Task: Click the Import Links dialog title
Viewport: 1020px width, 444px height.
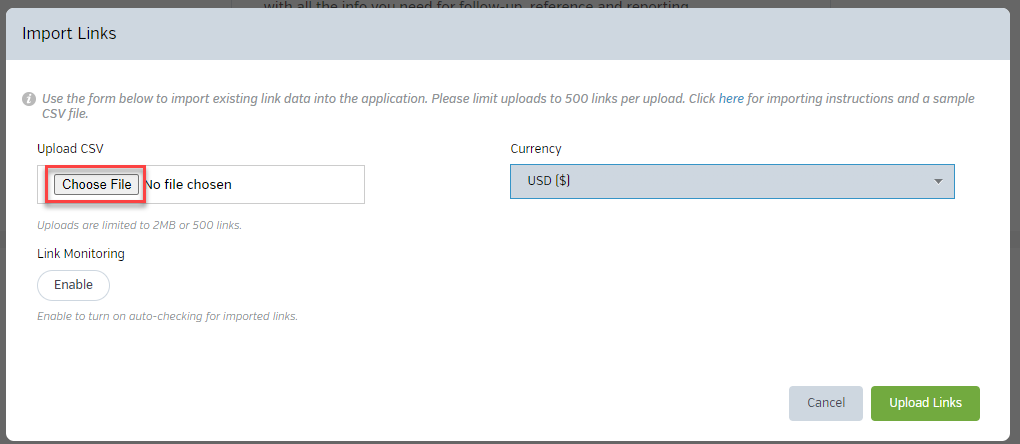Action: (69, 34)
